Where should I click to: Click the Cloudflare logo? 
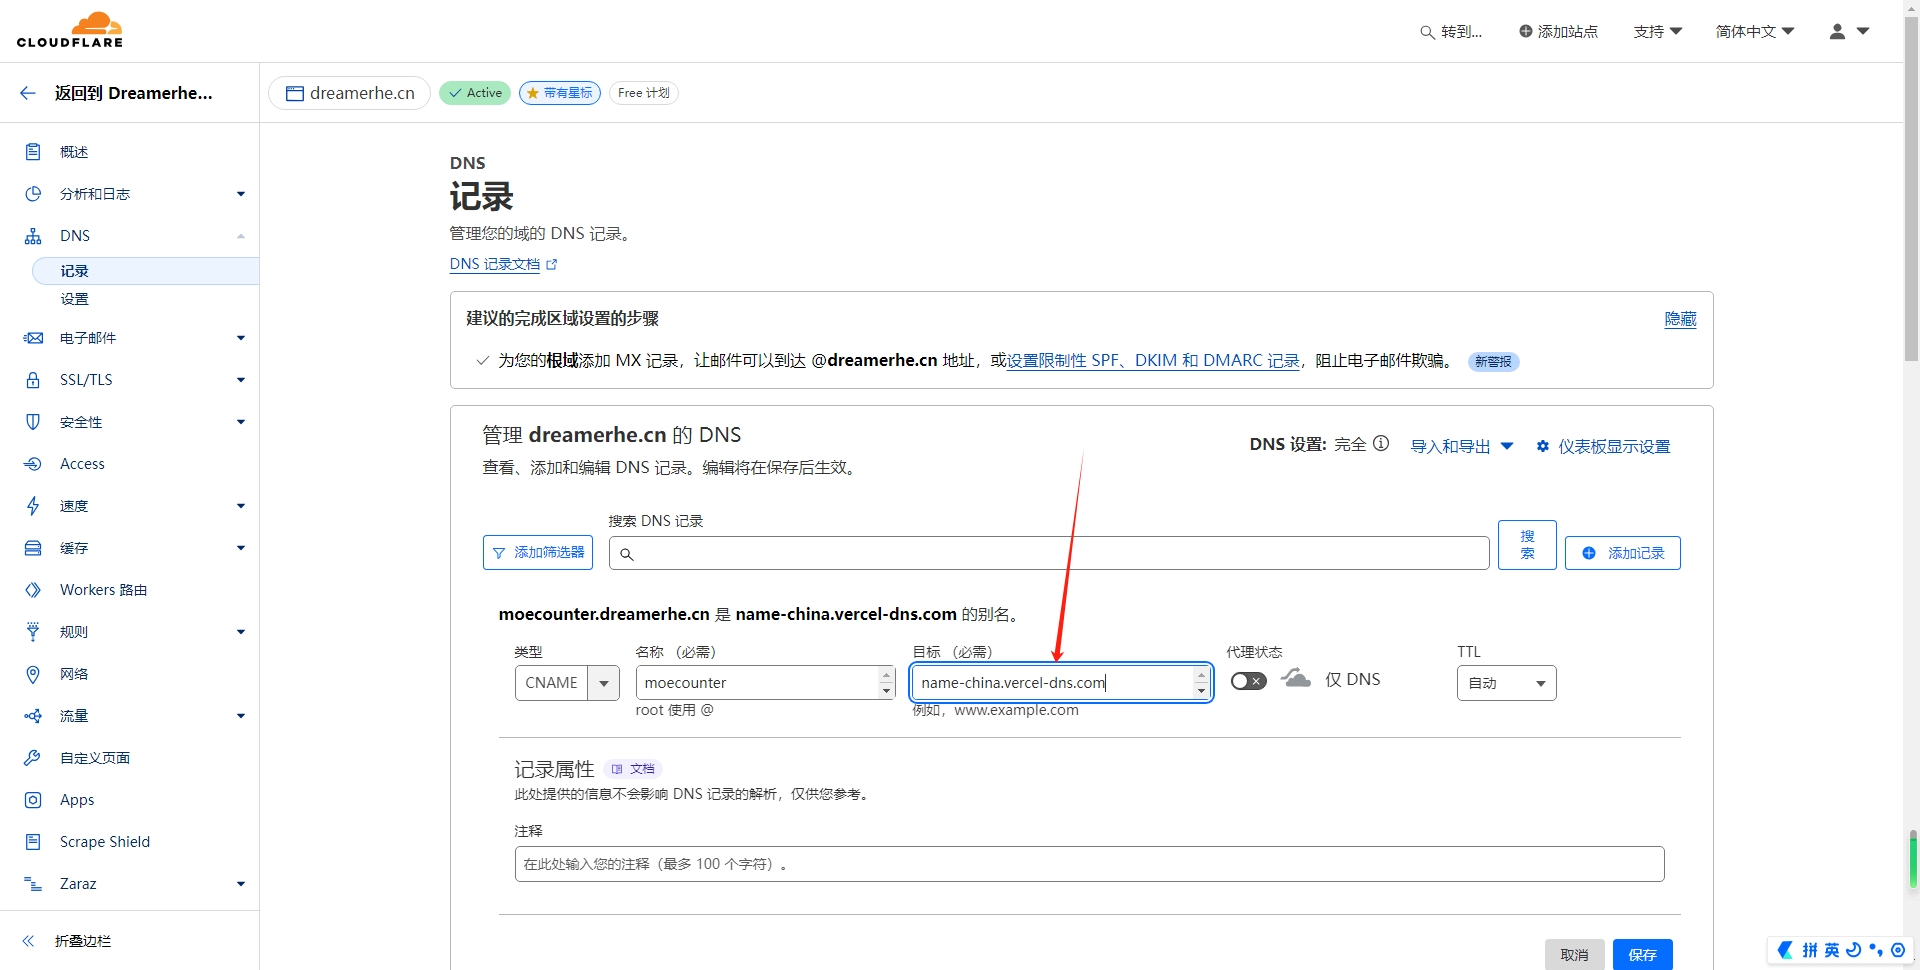(70, 30)
